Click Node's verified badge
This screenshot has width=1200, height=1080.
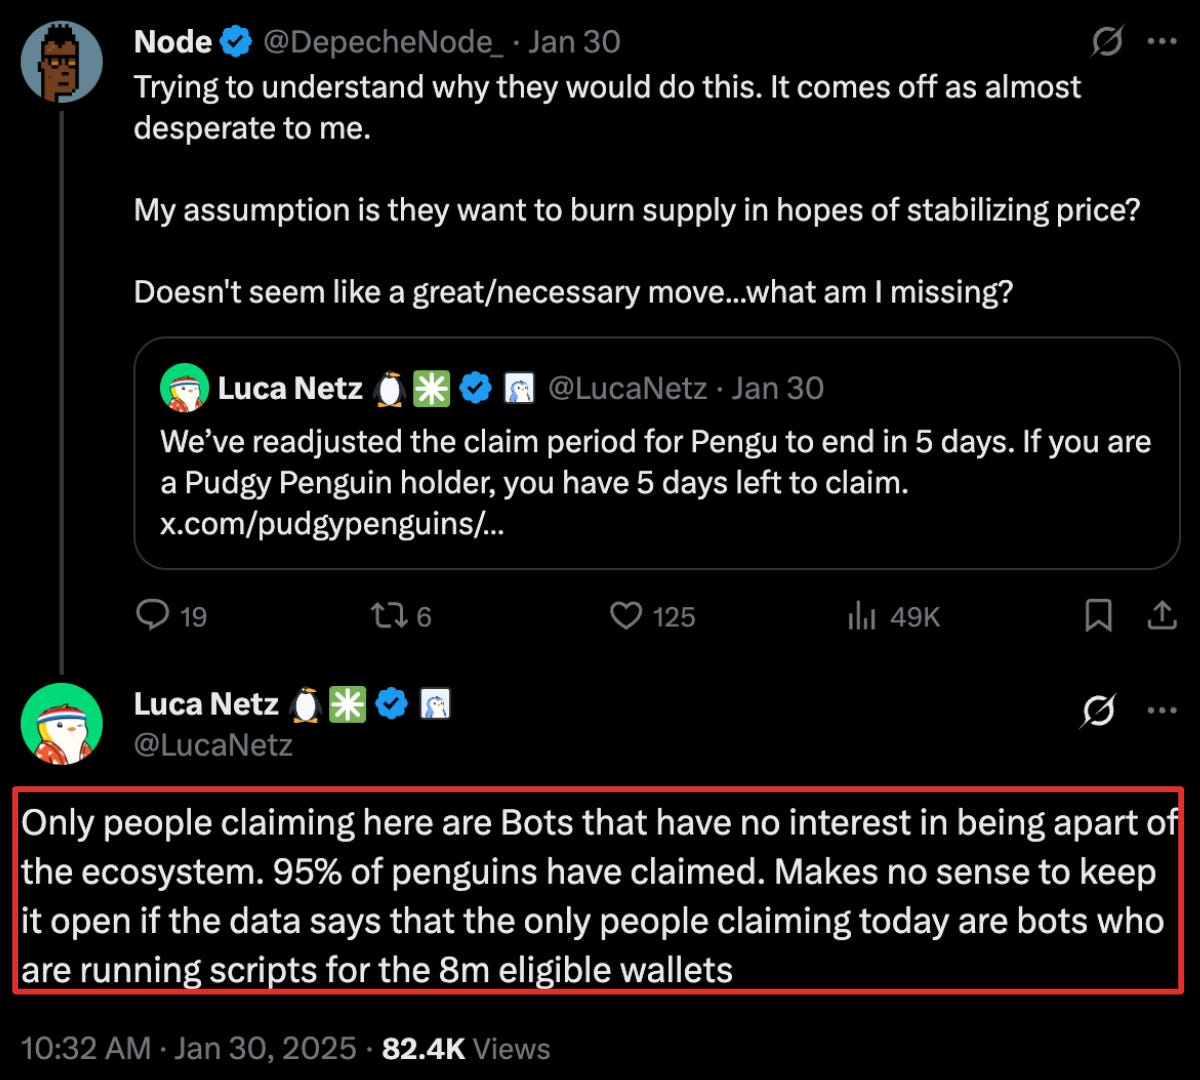(236, 42)
